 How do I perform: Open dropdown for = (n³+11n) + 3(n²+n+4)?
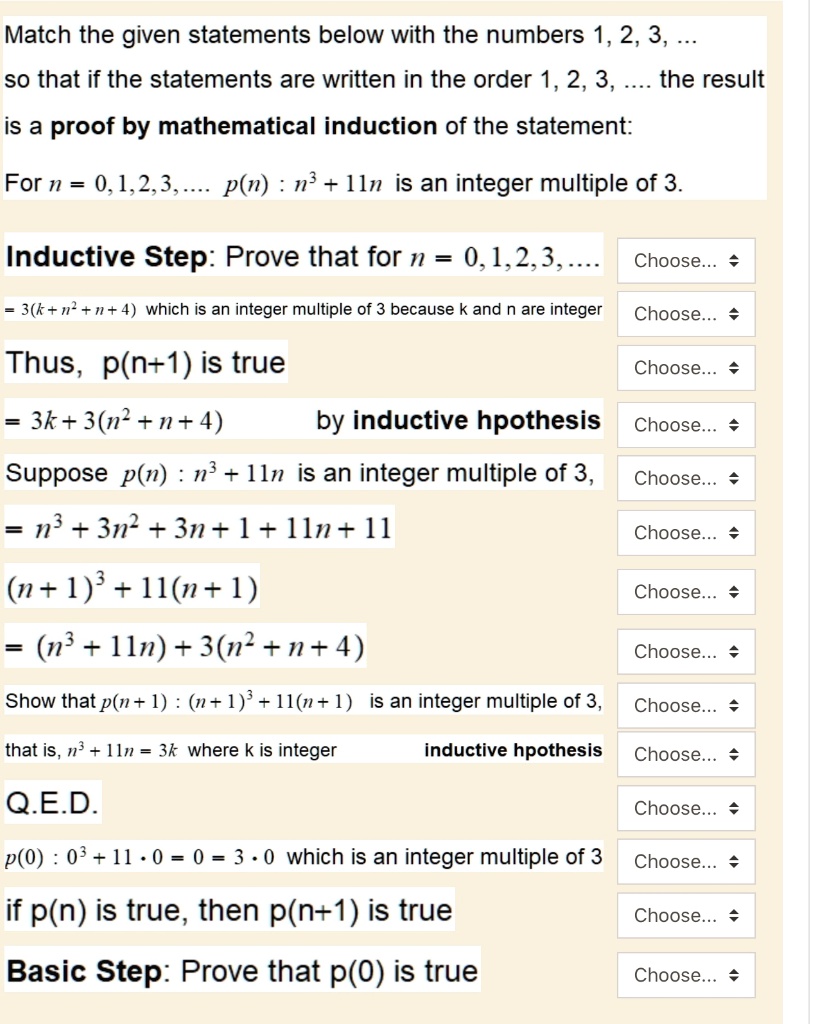point(685,651)
